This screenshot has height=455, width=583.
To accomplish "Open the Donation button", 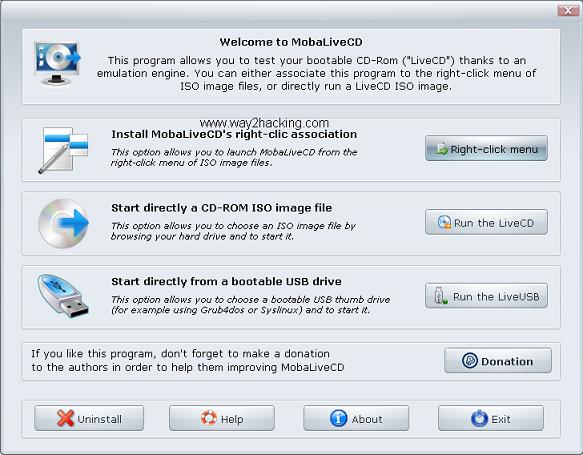I will 498,361.
